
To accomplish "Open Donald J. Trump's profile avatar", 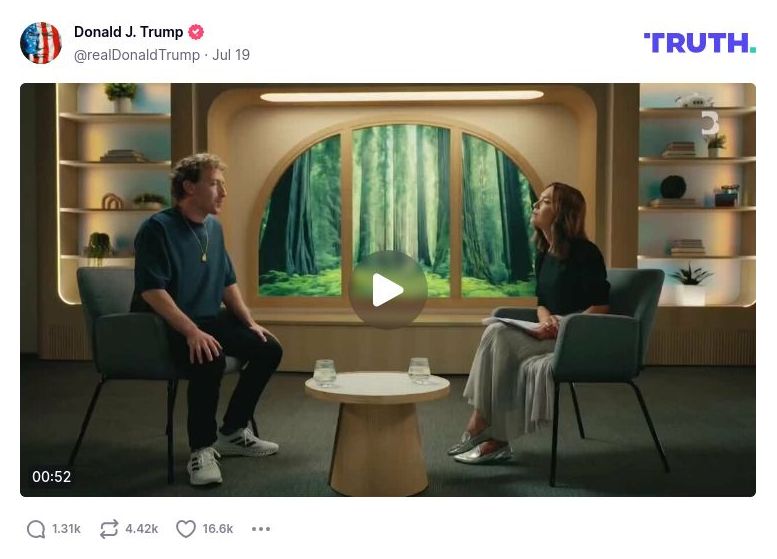I will [x=41, y=43].
